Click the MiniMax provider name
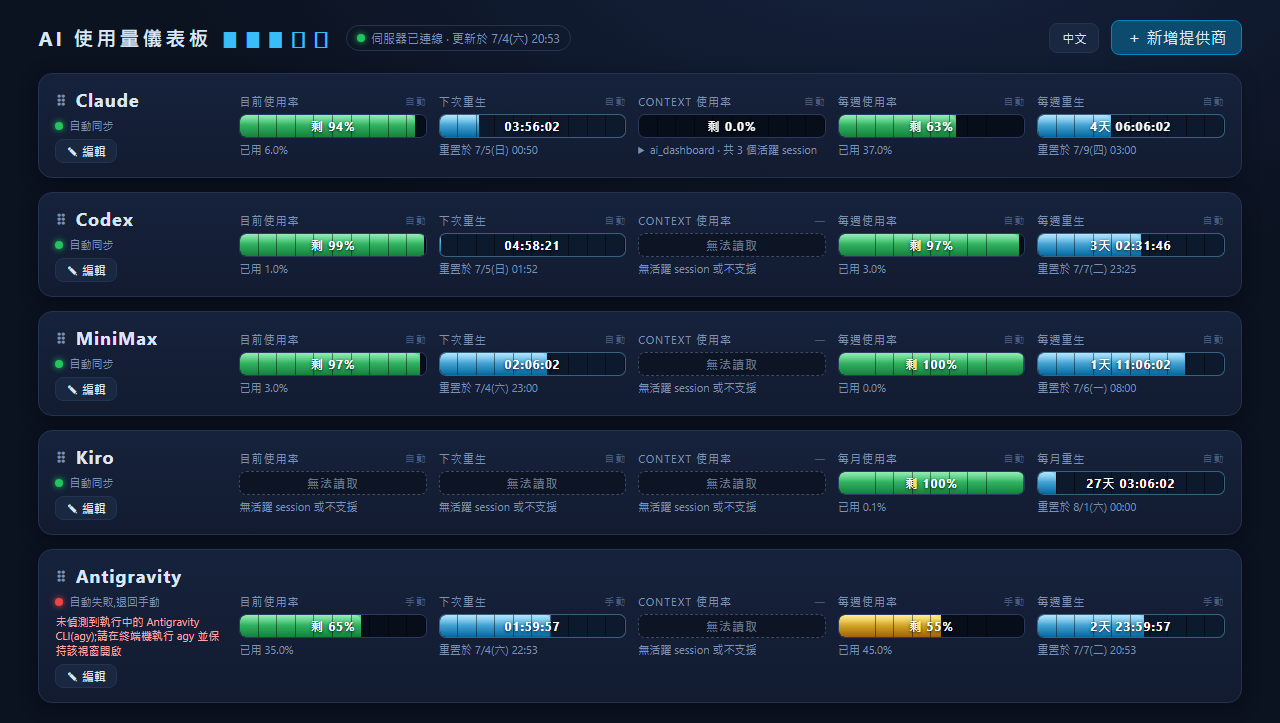Viewport: 1280px width, 723px height. 117,339
